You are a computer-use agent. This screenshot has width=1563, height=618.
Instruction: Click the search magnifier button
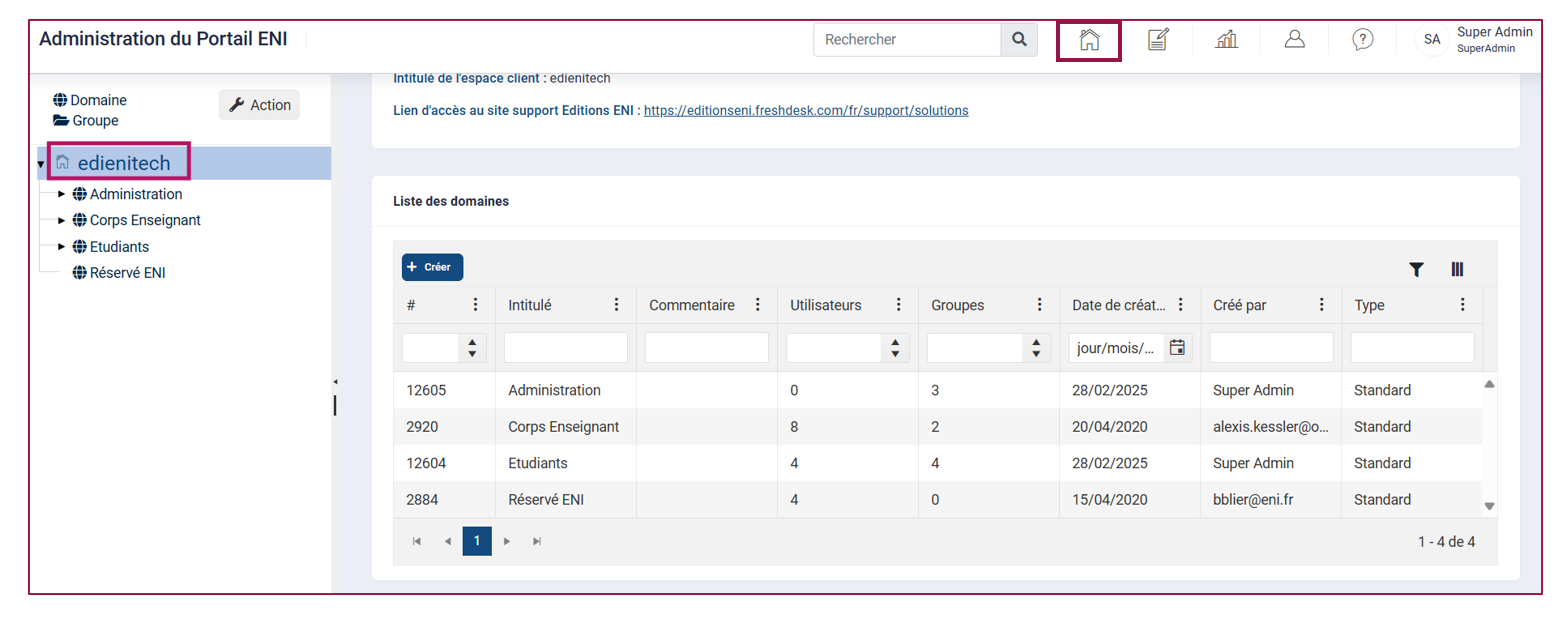(x=1019, y=40)
